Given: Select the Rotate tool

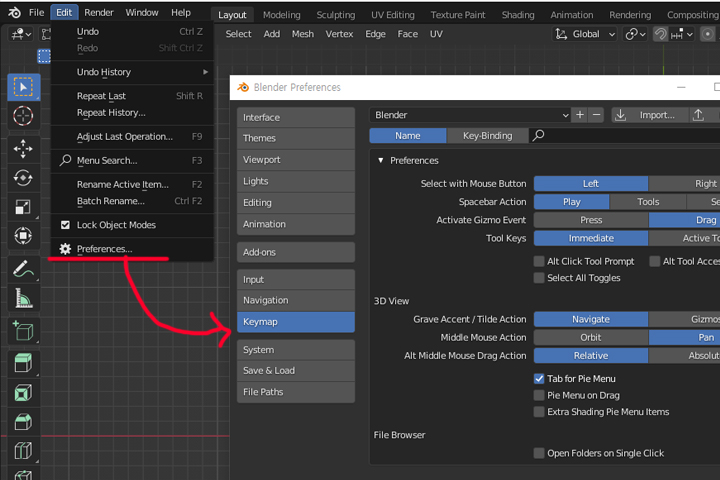Looking at the screenshot, I should click(23, 178).
